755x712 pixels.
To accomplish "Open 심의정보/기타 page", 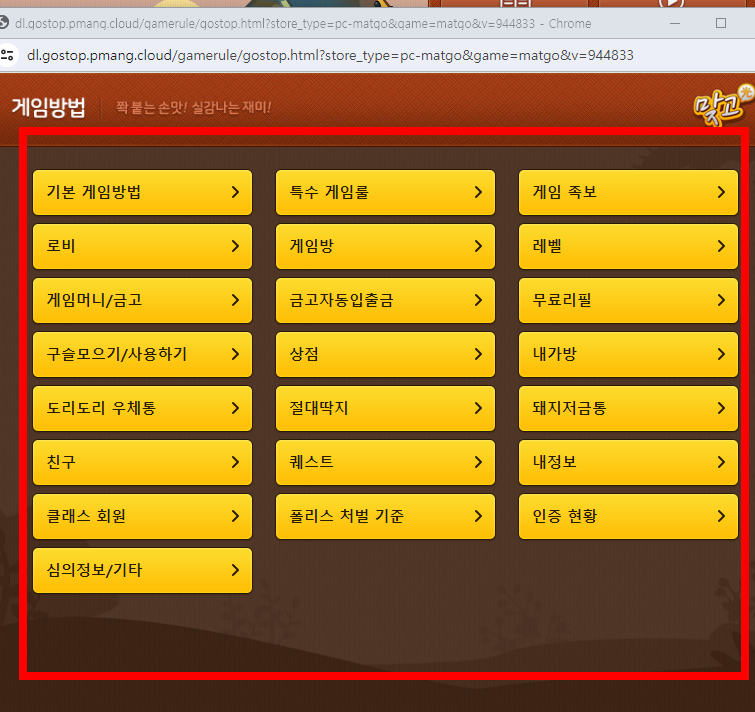I will 142,570.
